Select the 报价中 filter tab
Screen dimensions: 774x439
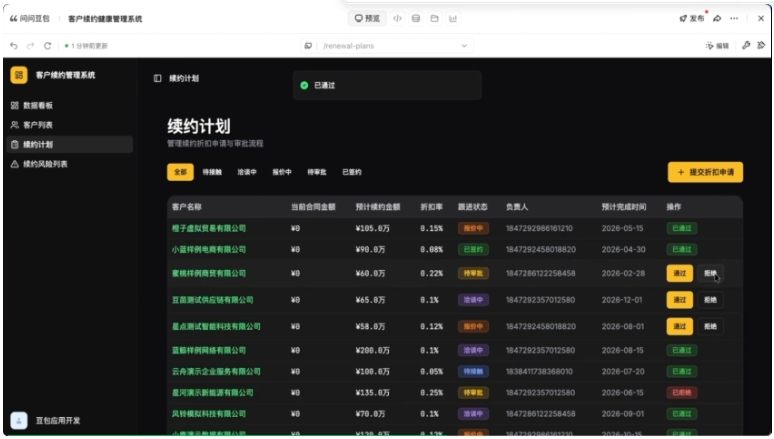point(282,172)
